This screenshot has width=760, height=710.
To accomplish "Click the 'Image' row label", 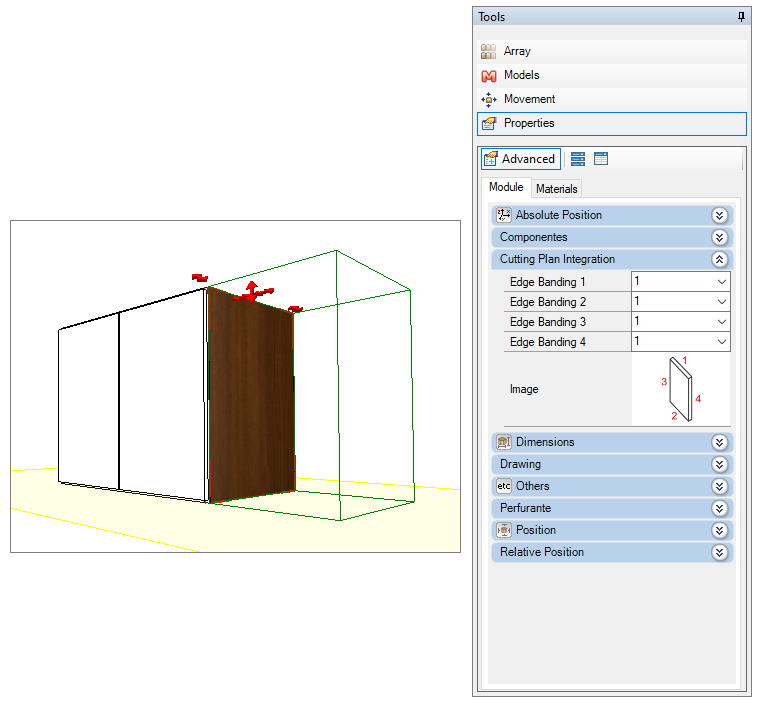I will click(x=524, y=389).
